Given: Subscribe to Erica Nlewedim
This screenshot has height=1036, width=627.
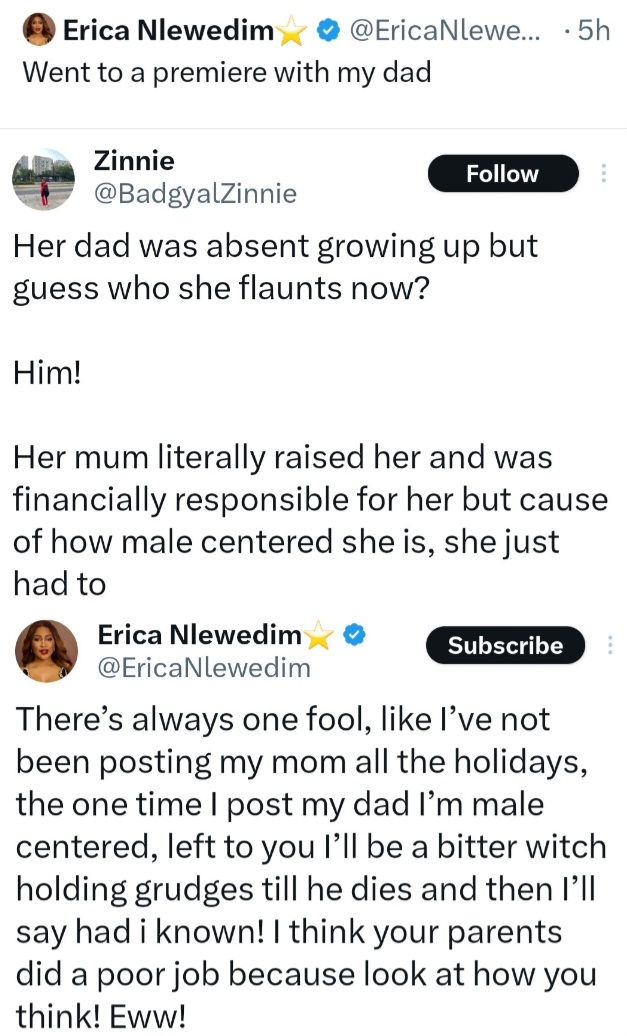Looking at the screenshot, I should pyautogui.click(x=505, y=646).
